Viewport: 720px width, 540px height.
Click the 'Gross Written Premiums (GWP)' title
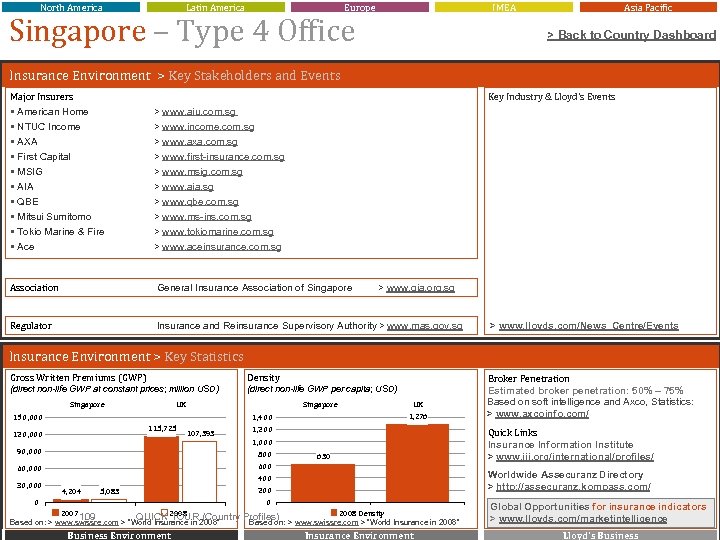78,378
